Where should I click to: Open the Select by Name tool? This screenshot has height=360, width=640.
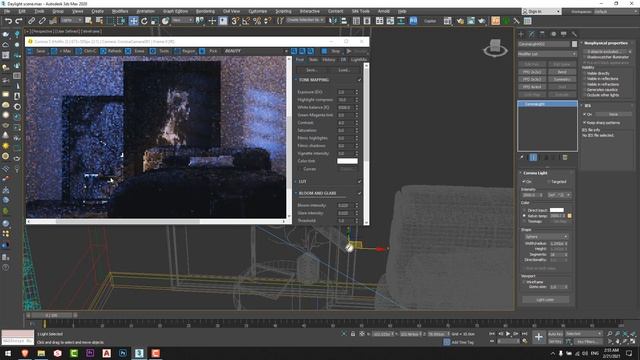click(x=99, y=21)
